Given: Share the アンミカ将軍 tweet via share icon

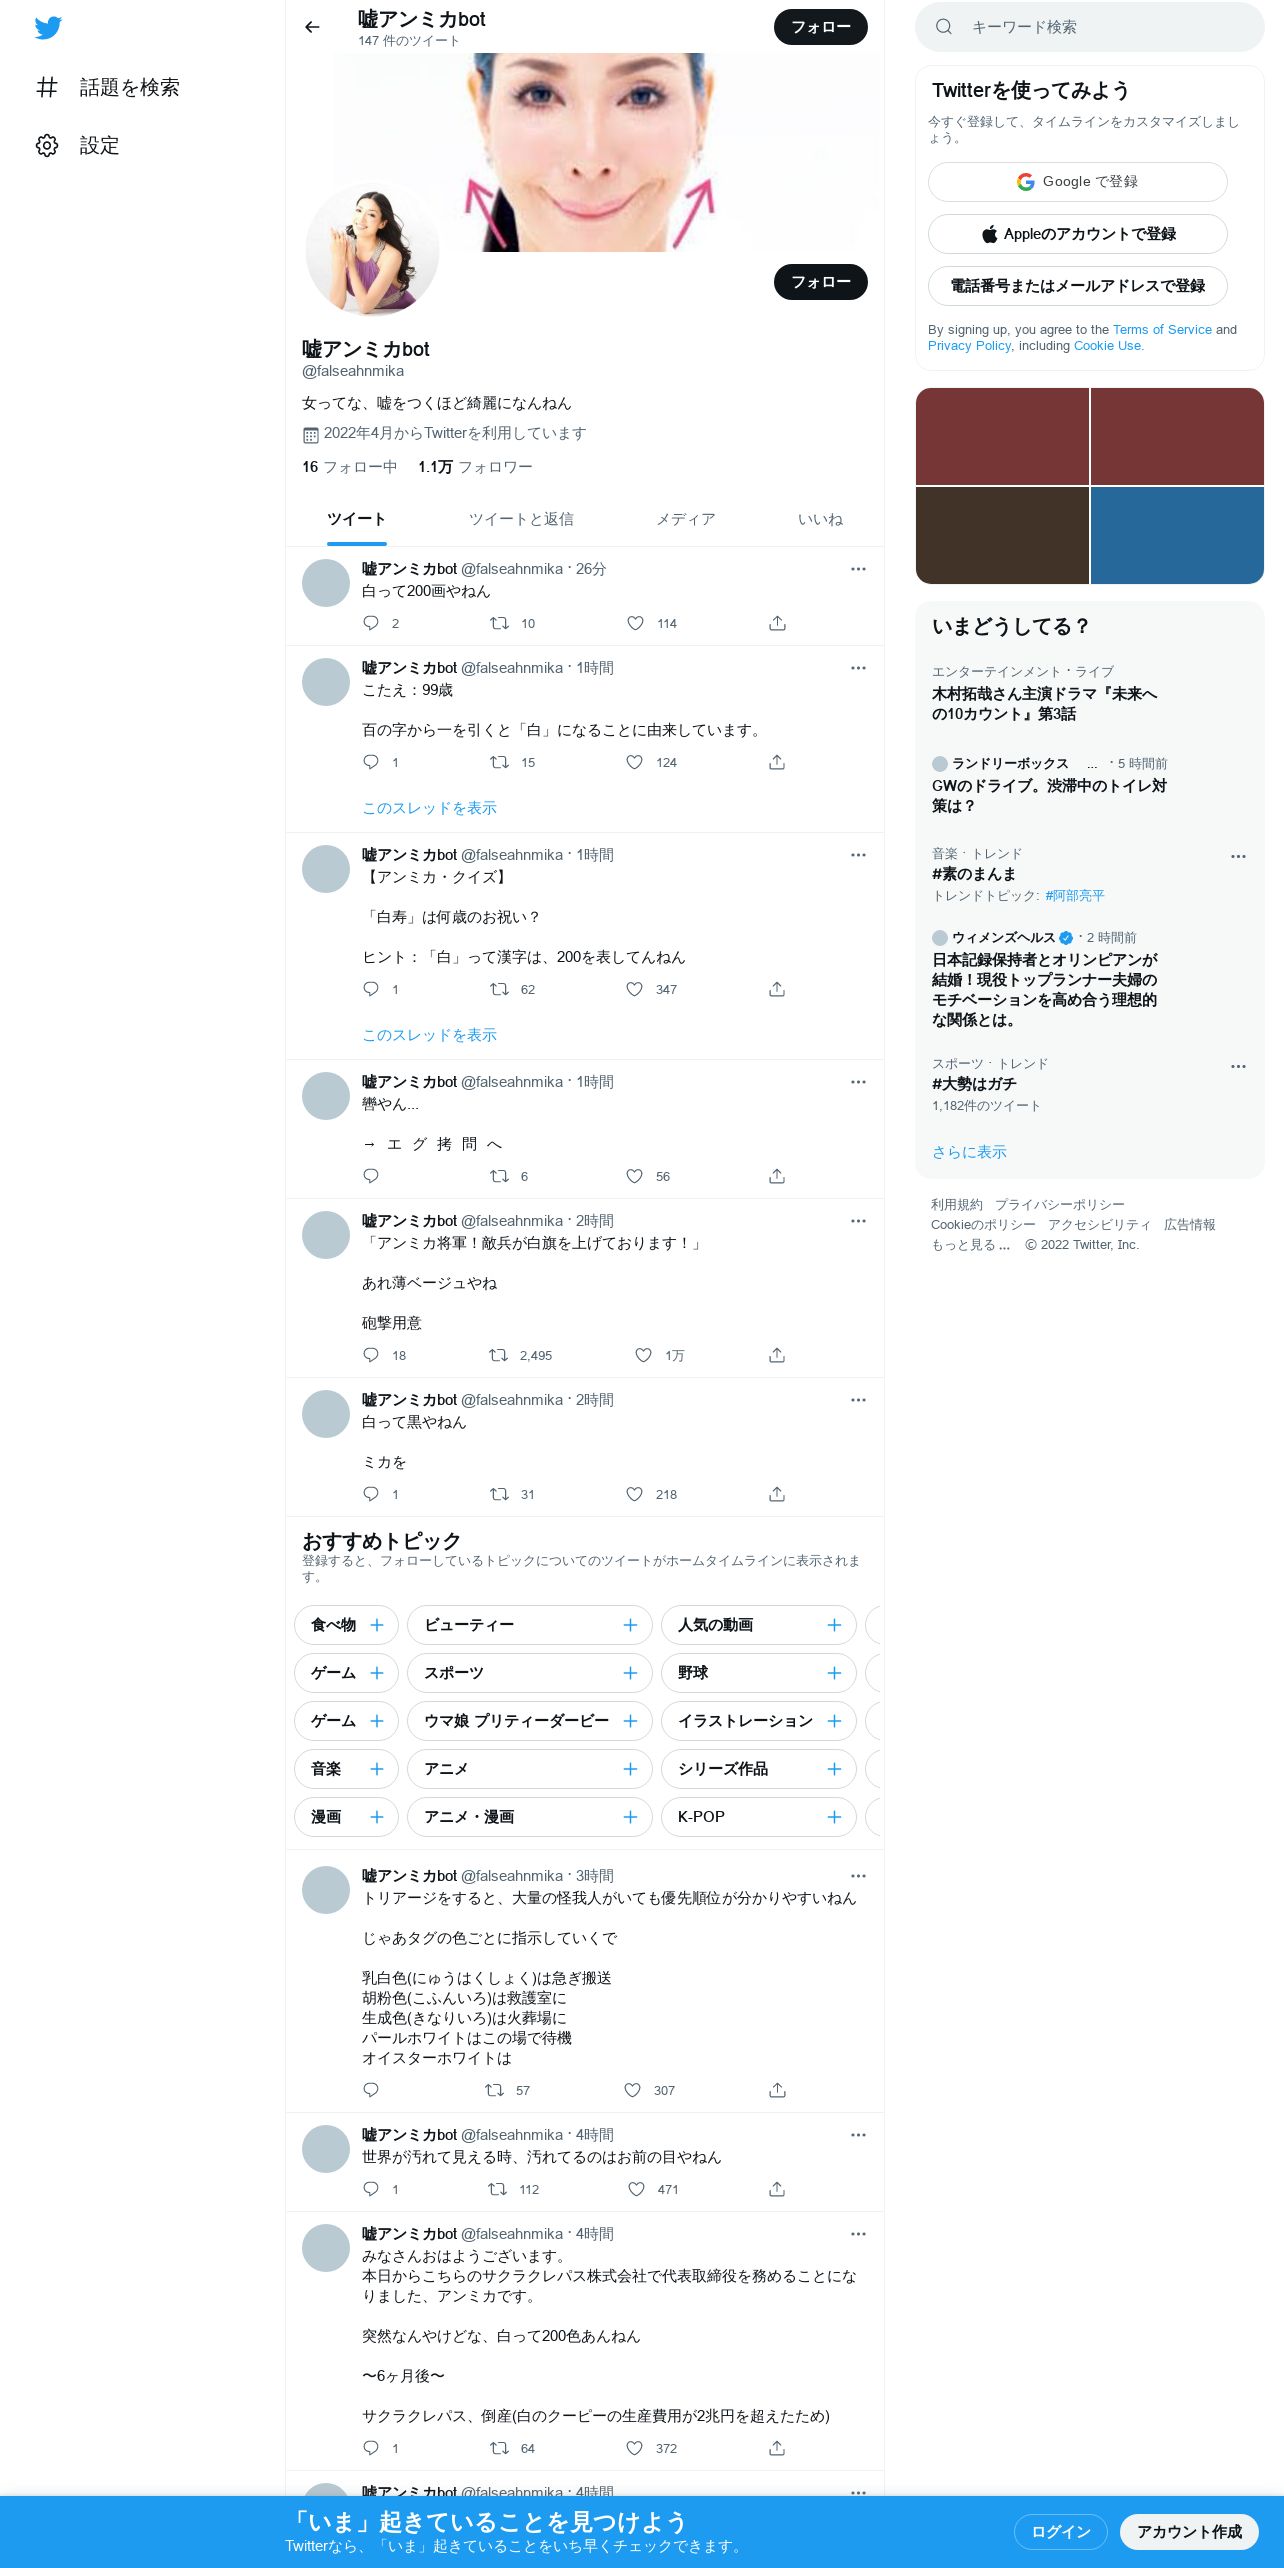Looking at the screenshot, I should pos(777,1355).
